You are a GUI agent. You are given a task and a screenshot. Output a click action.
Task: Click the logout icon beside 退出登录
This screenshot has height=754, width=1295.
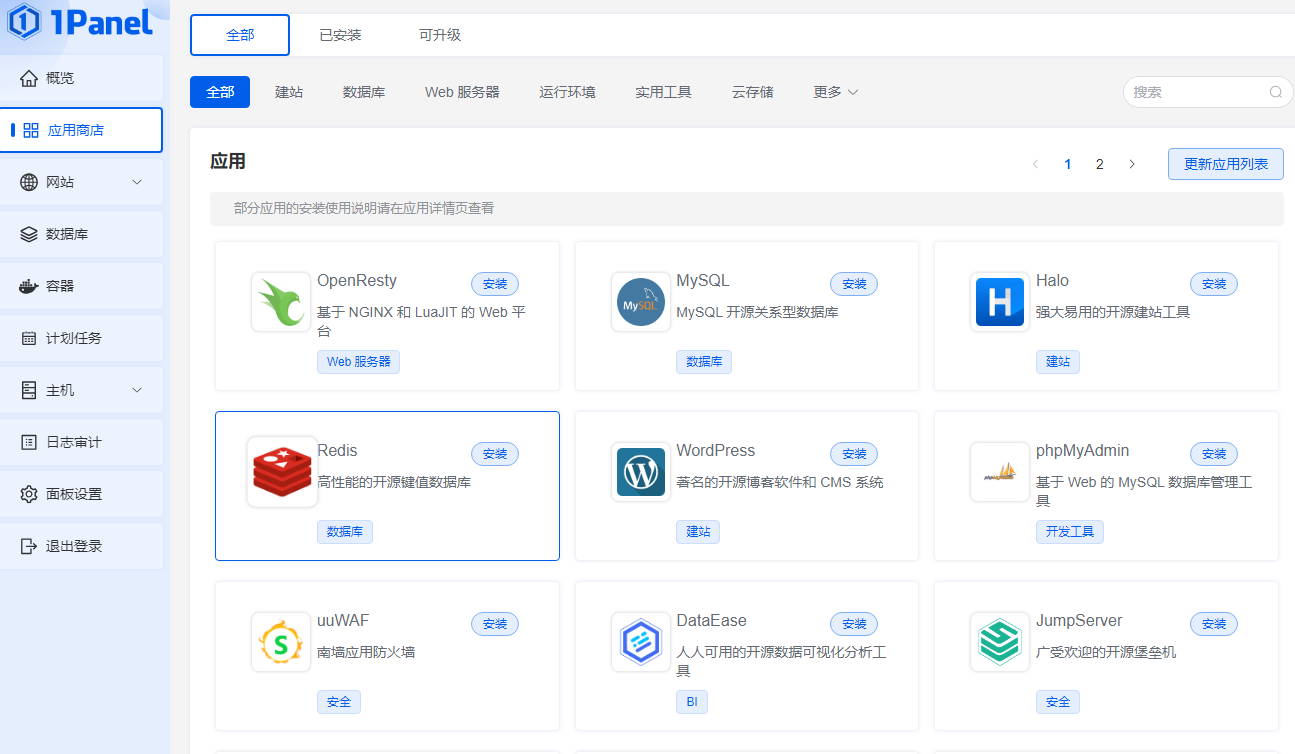click(29, 546)
